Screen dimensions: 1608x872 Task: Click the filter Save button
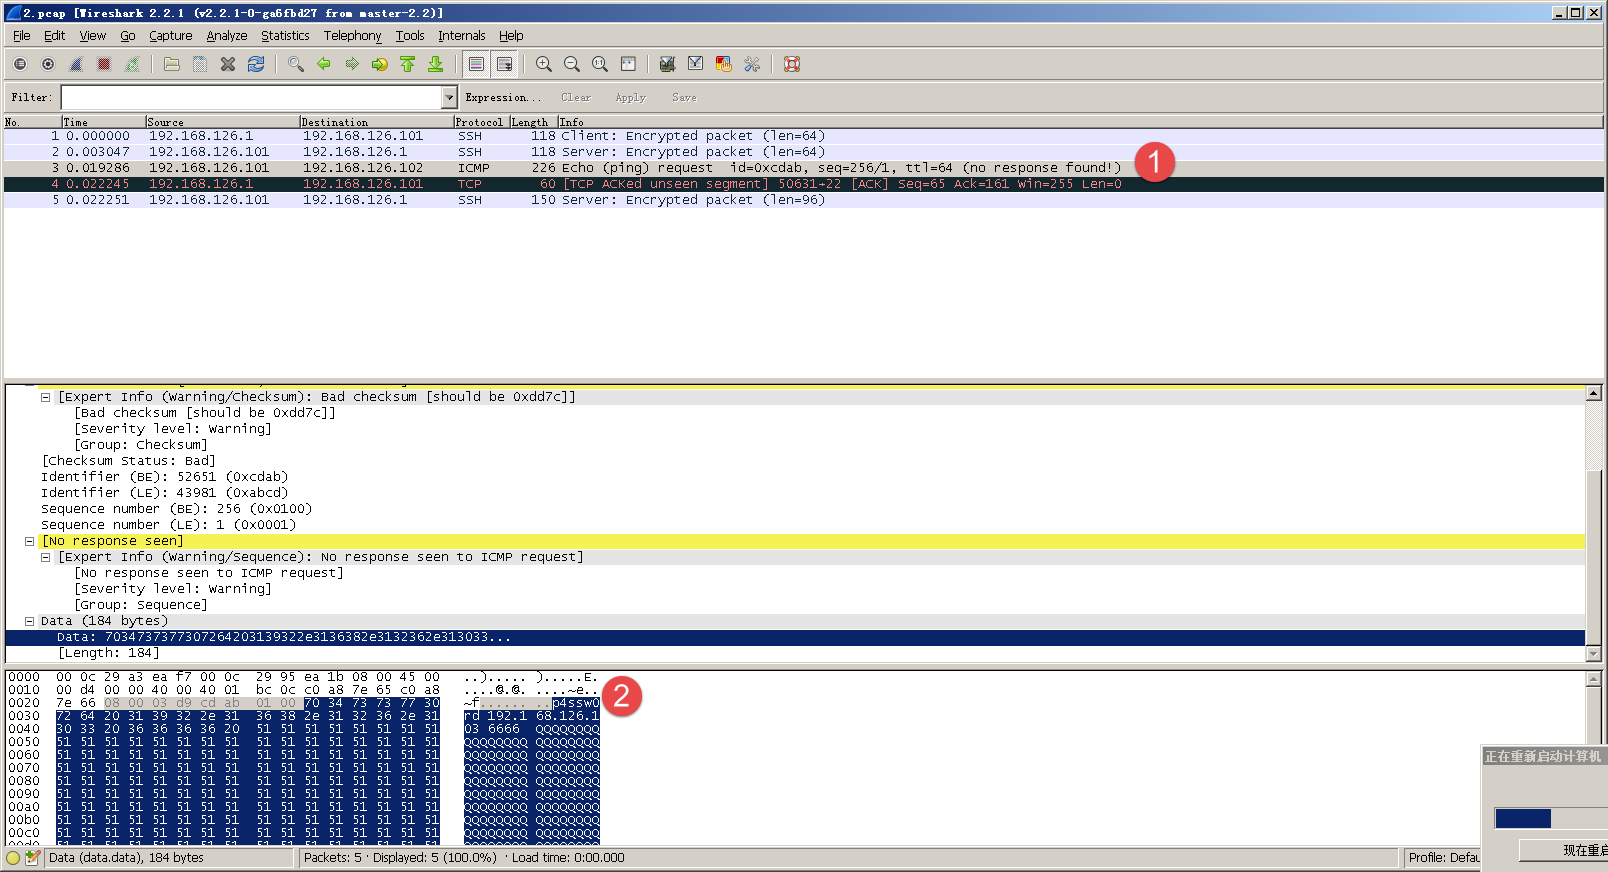click(685, 98)
